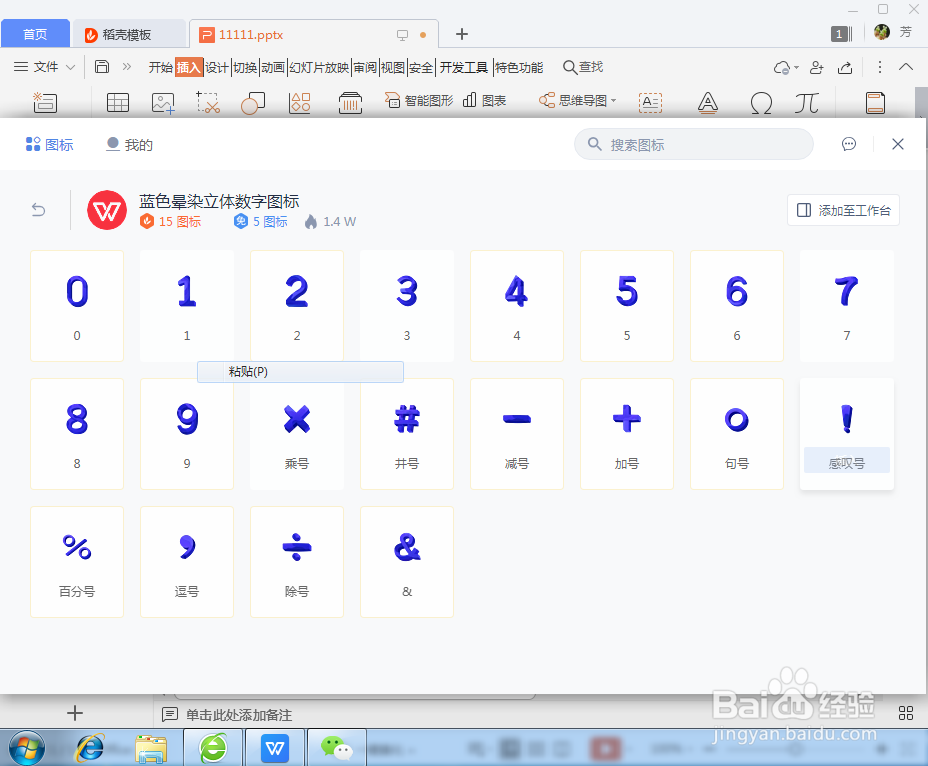The width and height of the screenshot is (928, 766).
Task: Select the 感叹号 exclamation icon card
Action: (847, 433)
